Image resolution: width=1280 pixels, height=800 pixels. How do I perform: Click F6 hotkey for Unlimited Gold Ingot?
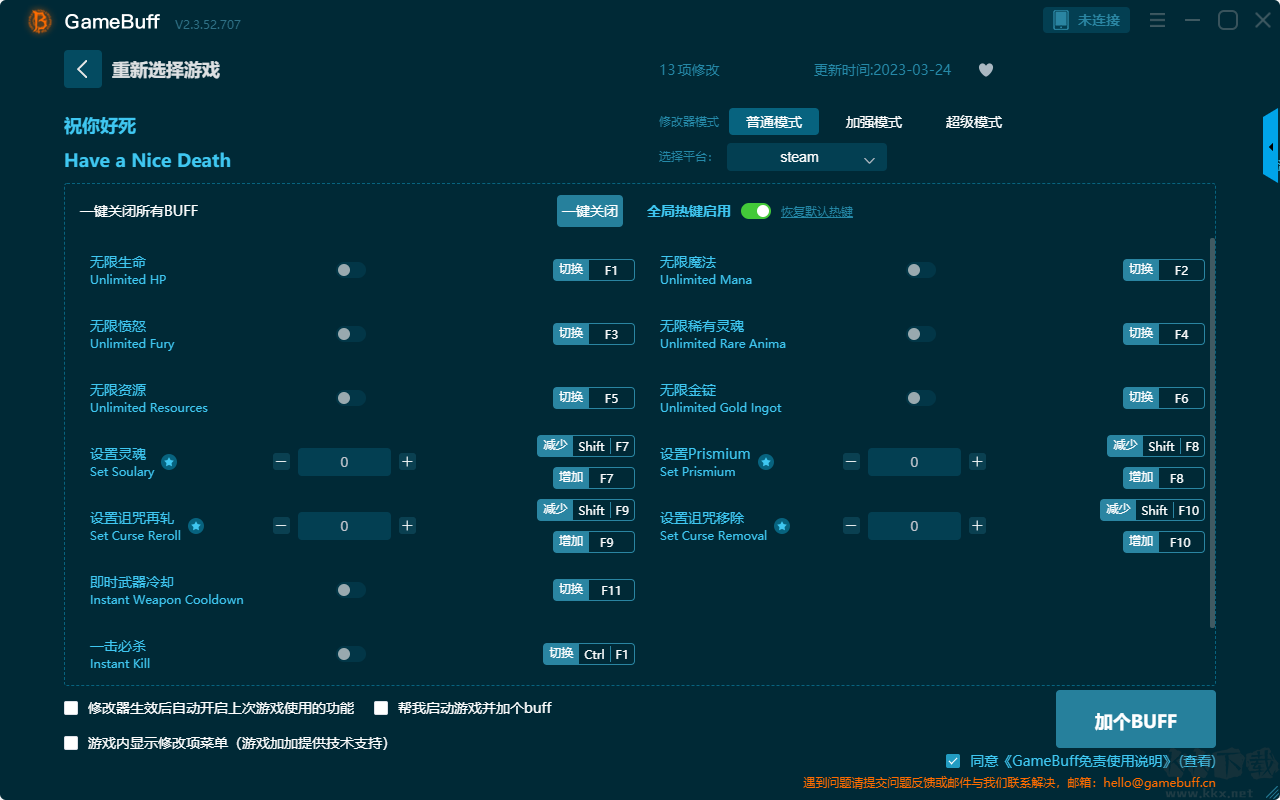1164,398
